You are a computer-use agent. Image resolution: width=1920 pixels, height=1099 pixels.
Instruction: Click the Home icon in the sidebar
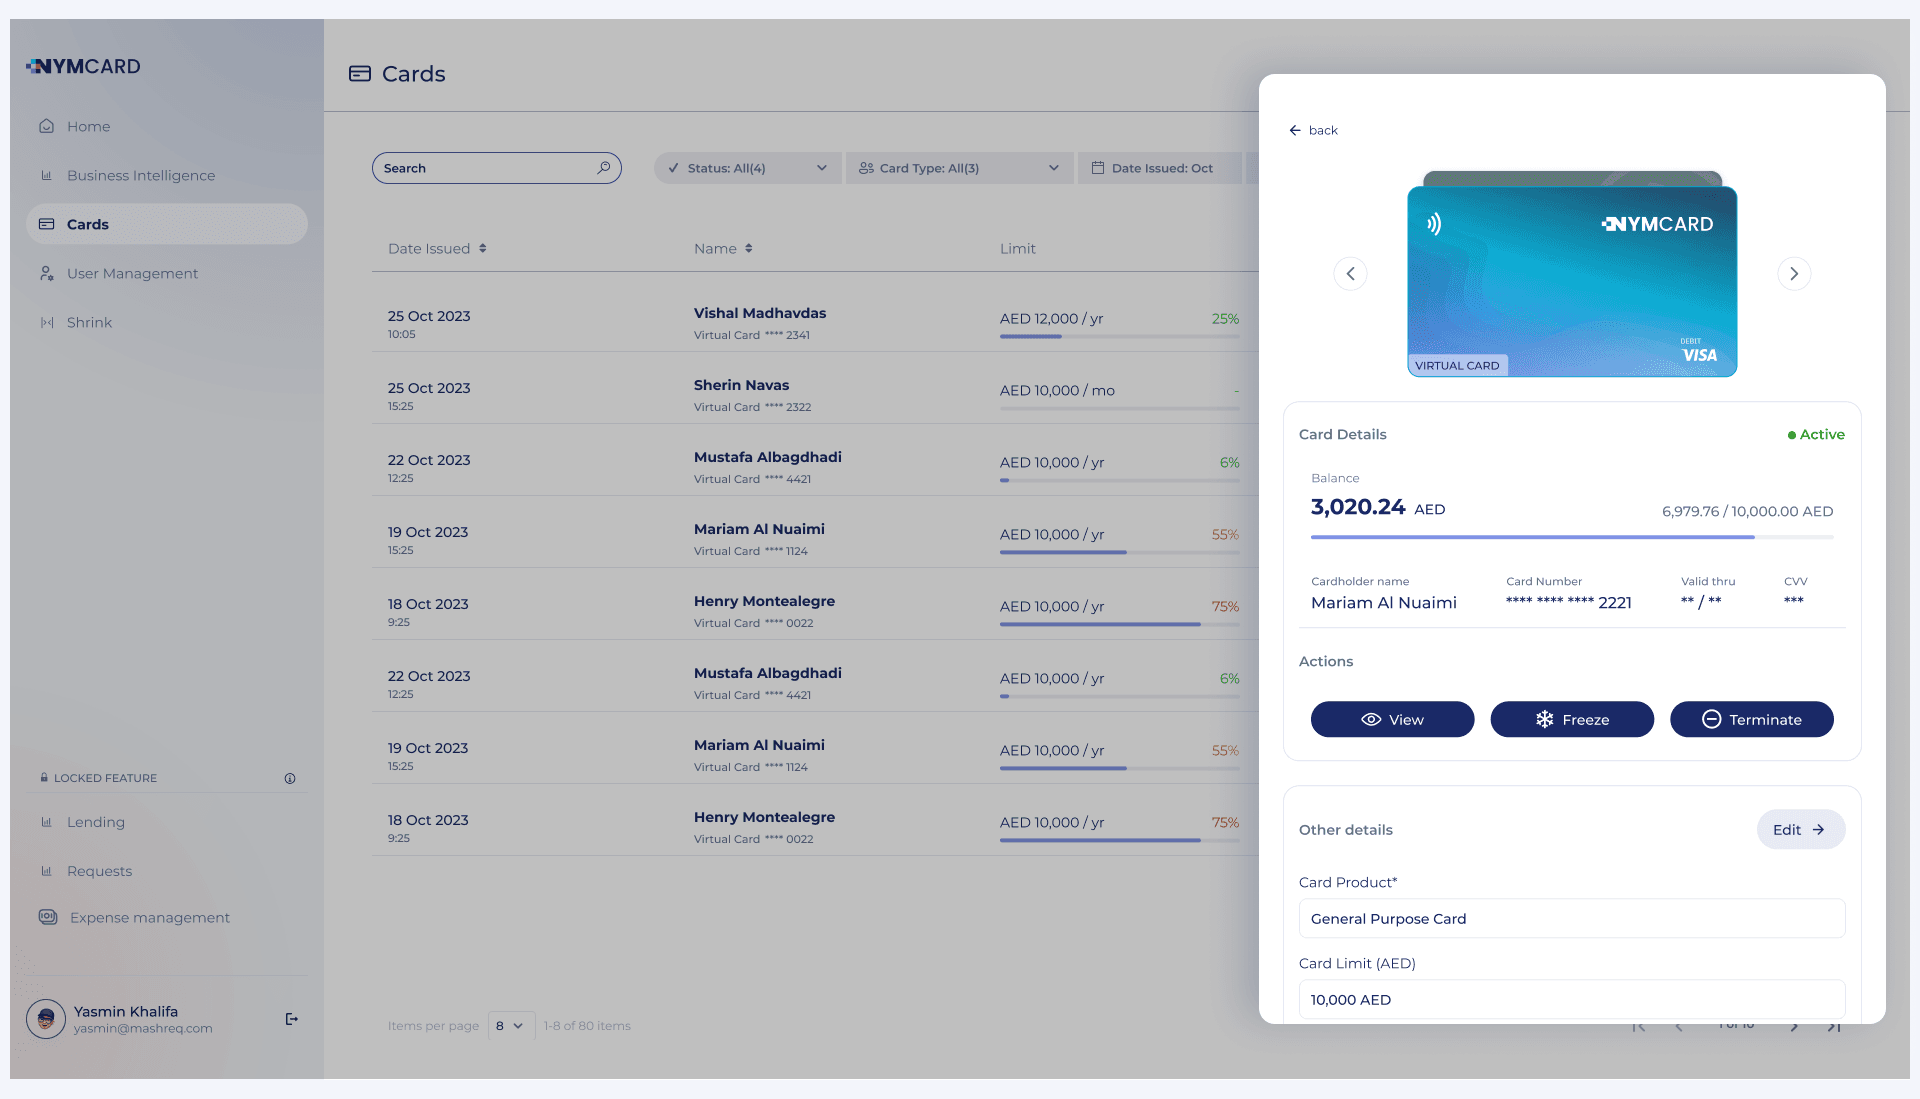click(46, 126)
